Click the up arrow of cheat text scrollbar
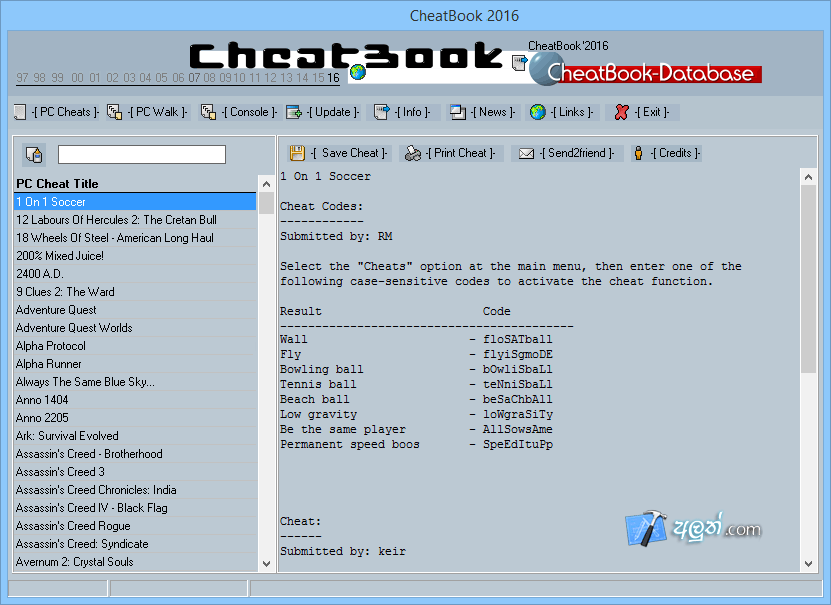The image size is (831, 605). click(808, 177)
